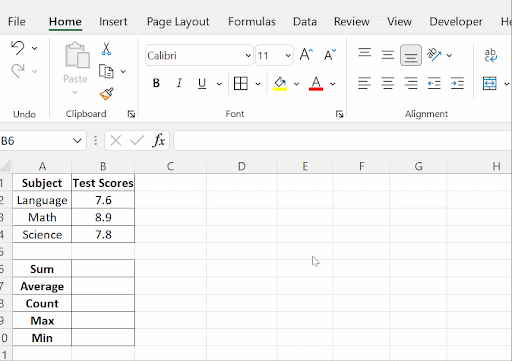Toggle Italic formatting
This screenshot has height=361, width=512.
point(179,83)
